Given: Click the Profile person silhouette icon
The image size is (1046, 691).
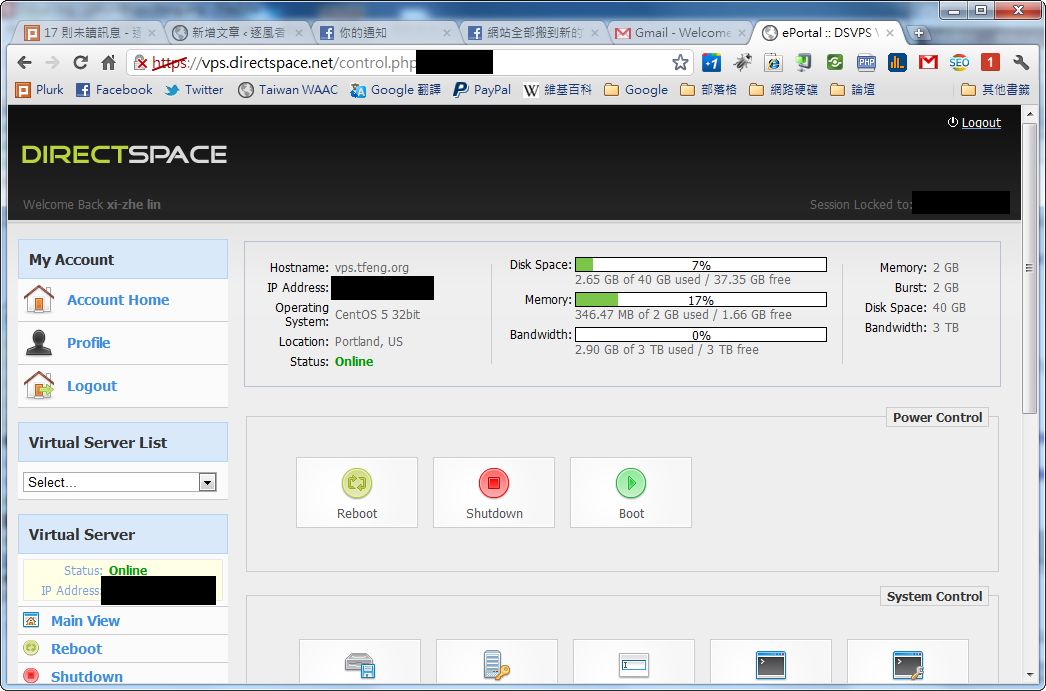Looking at the screenshot, I should pos(39,342).
